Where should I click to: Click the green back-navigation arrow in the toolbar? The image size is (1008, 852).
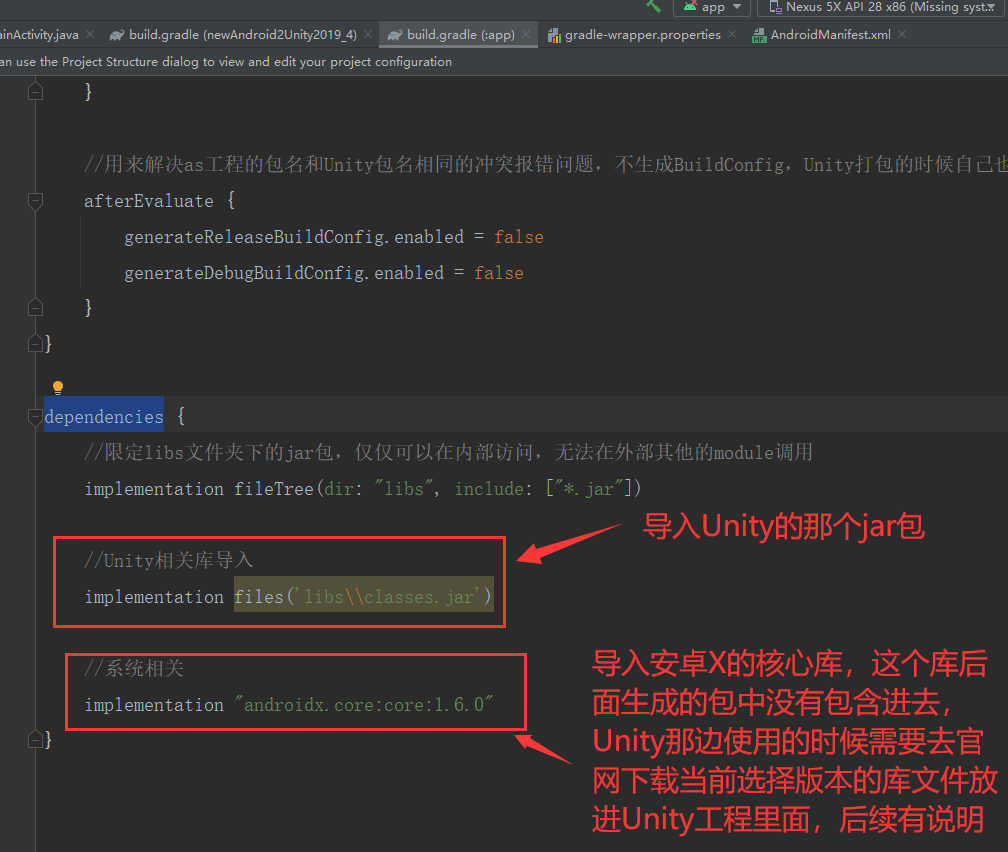coord(655,7)
